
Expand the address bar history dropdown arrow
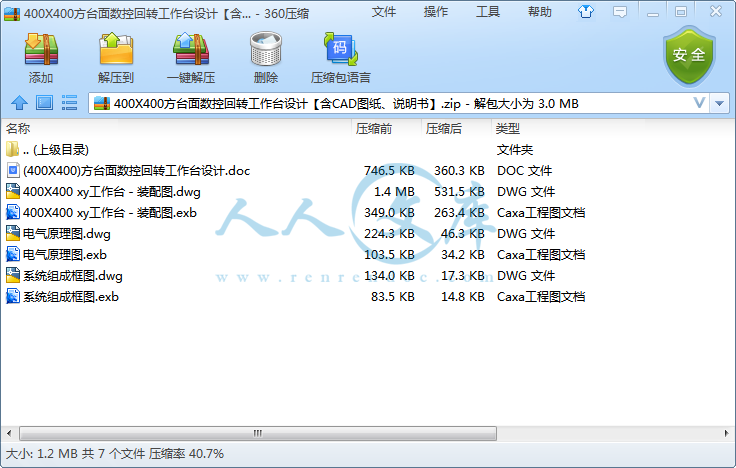tap(720, 103)
